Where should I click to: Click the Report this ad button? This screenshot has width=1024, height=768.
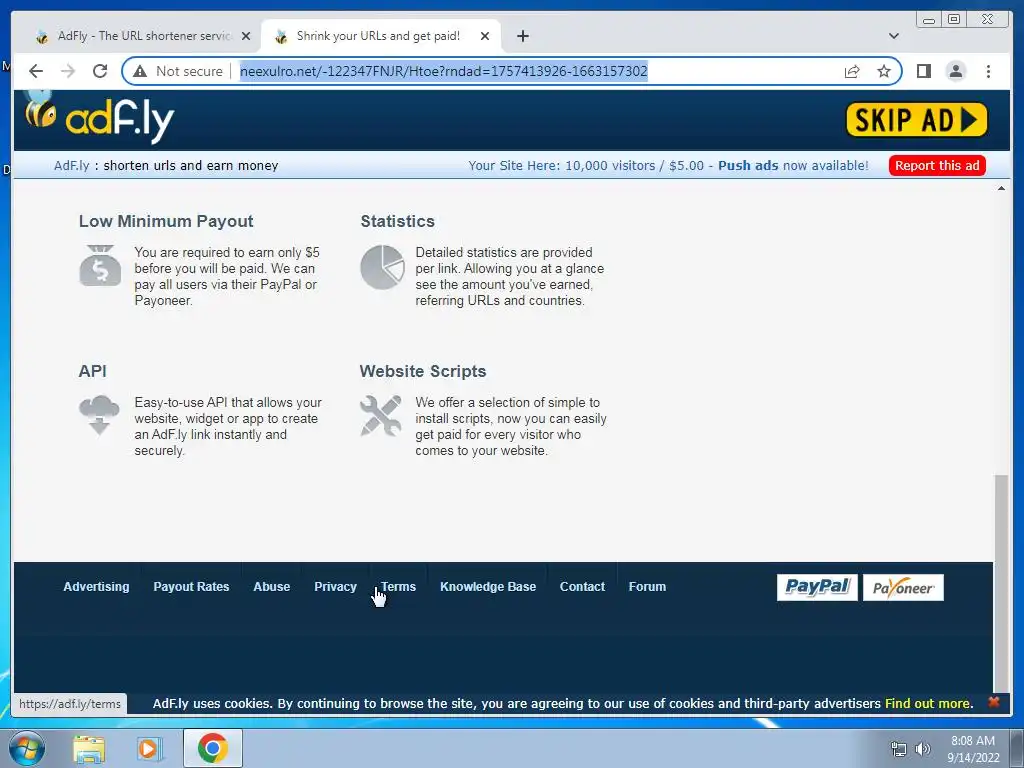(936, 166)
